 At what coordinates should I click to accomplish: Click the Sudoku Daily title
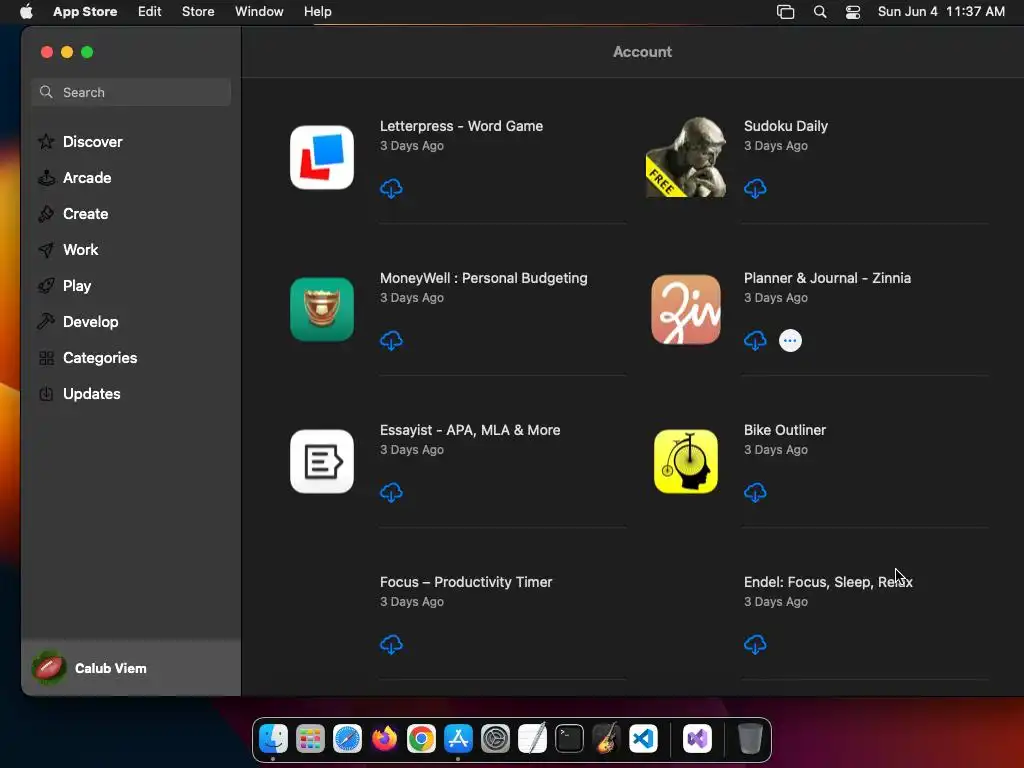point(786,126)
